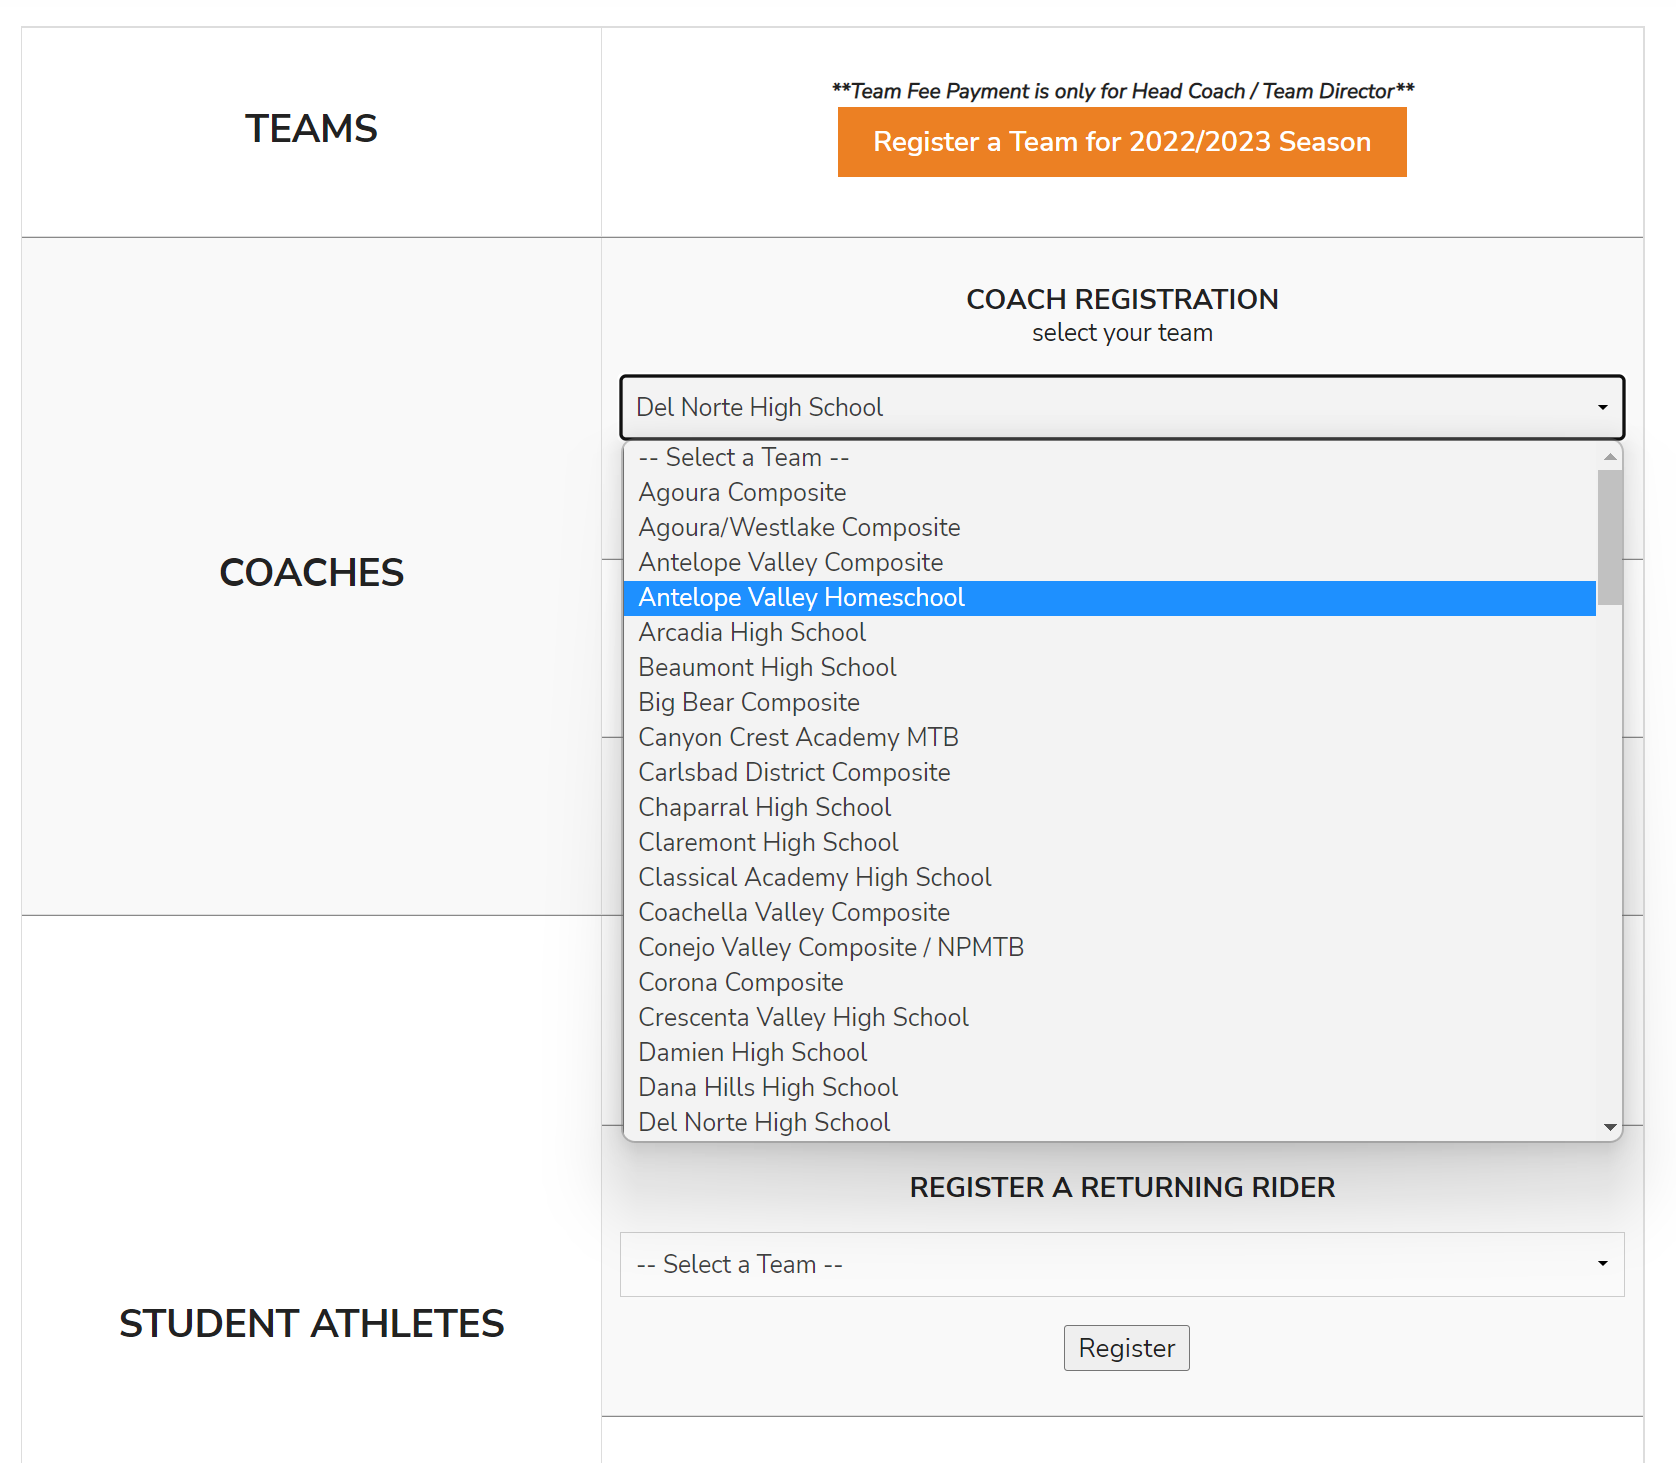The height and width of the screenshot is (1463, 1676).
Task: Pick Damien High School option
Action: pos(753,1053)
